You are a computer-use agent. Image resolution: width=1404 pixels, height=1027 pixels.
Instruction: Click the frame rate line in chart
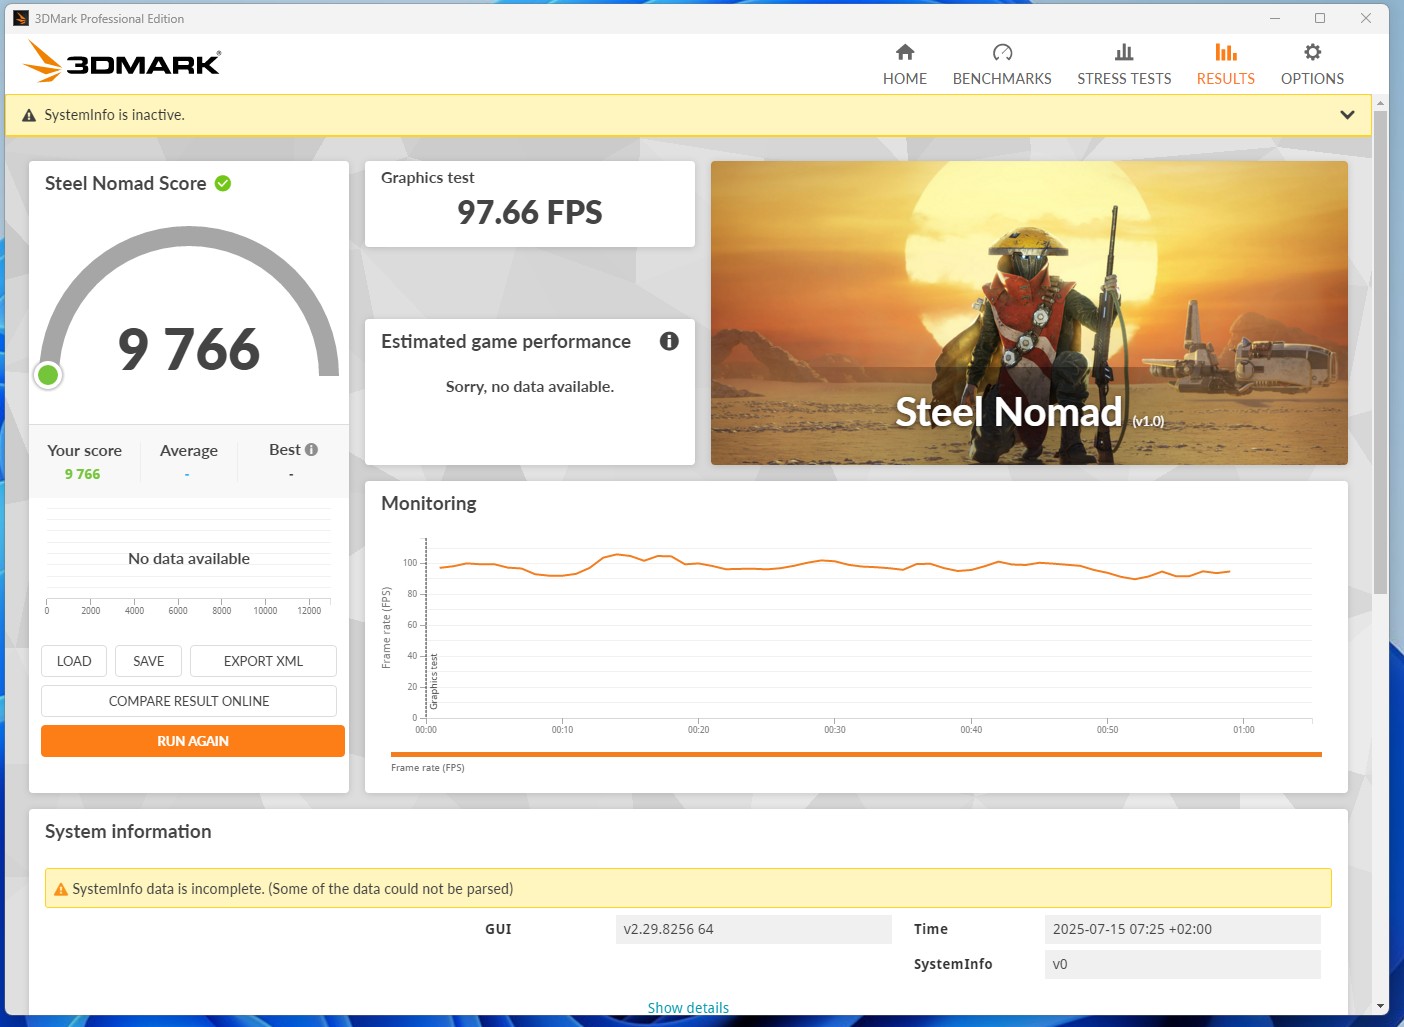pyautogui.click(x=835, y=565)
